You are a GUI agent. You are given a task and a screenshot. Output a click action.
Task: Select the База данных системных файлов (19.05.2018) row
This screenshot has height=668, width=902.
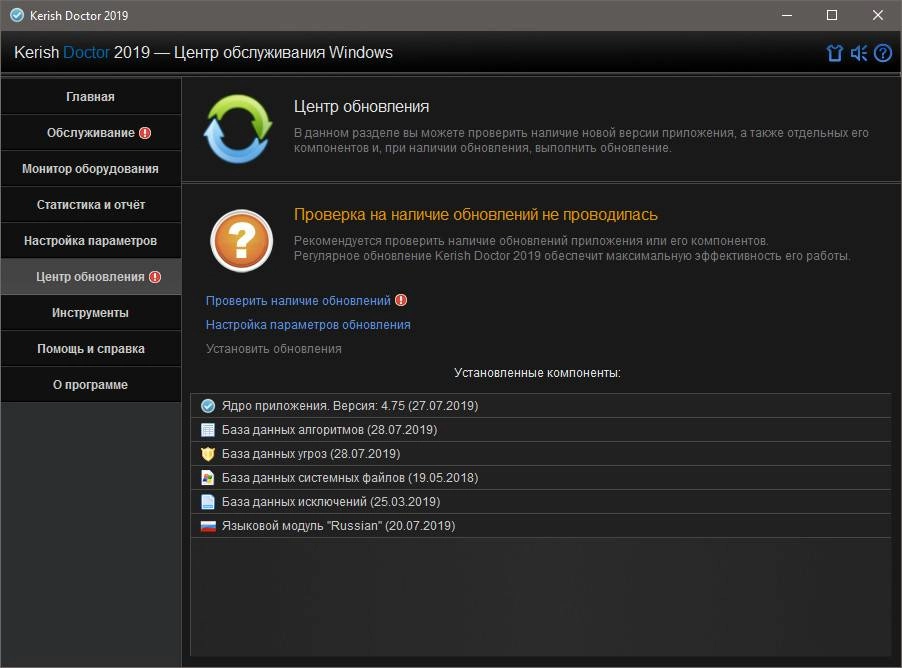tap(541, 478)
